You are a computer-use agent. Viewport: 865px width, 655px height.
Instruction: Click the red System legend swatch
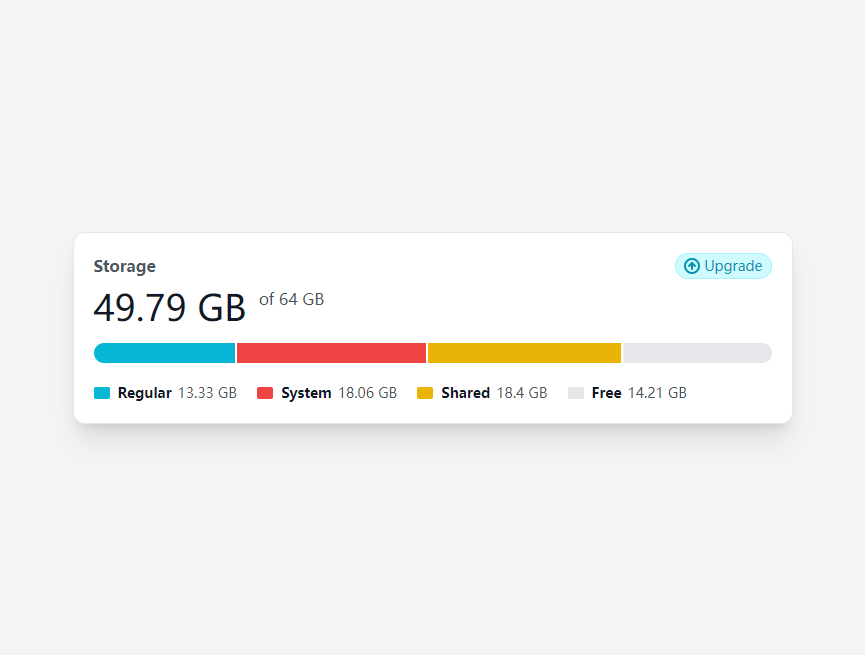tap(265, 393)
